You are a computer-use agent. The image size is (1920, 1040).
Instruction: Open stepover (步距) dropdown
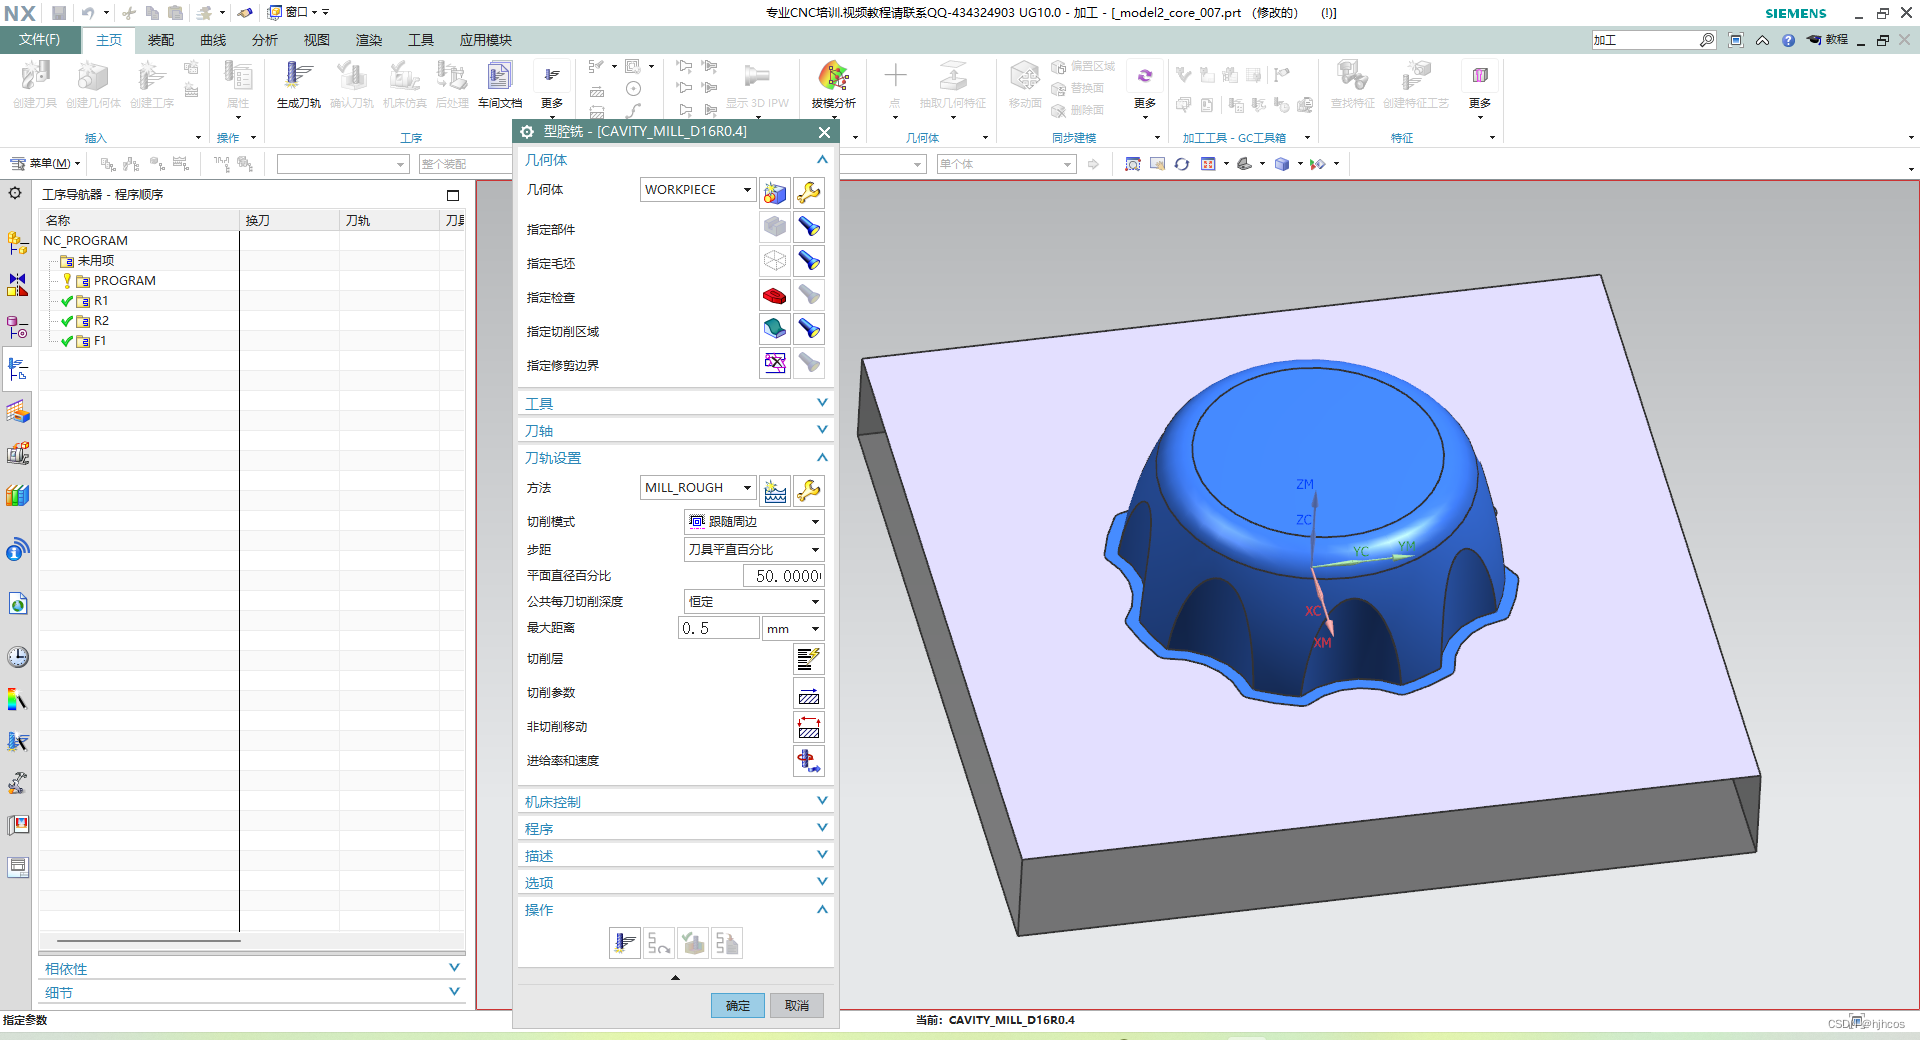(754, 550)
